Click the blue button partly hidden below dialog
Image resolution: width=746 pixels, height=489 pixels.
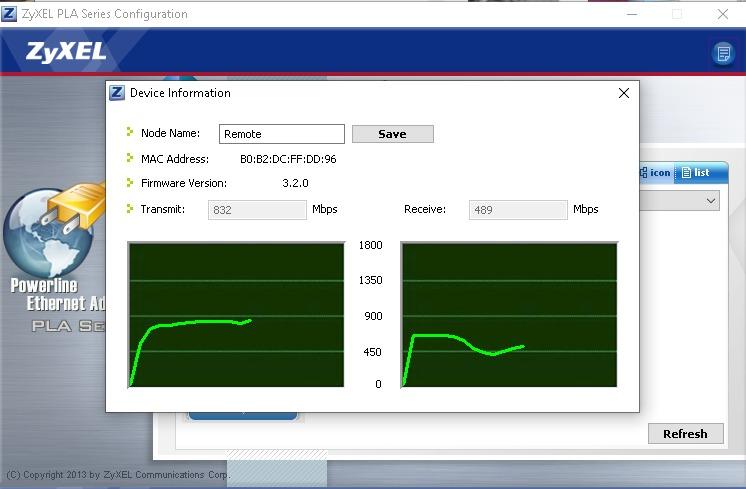tap(243, 416)
